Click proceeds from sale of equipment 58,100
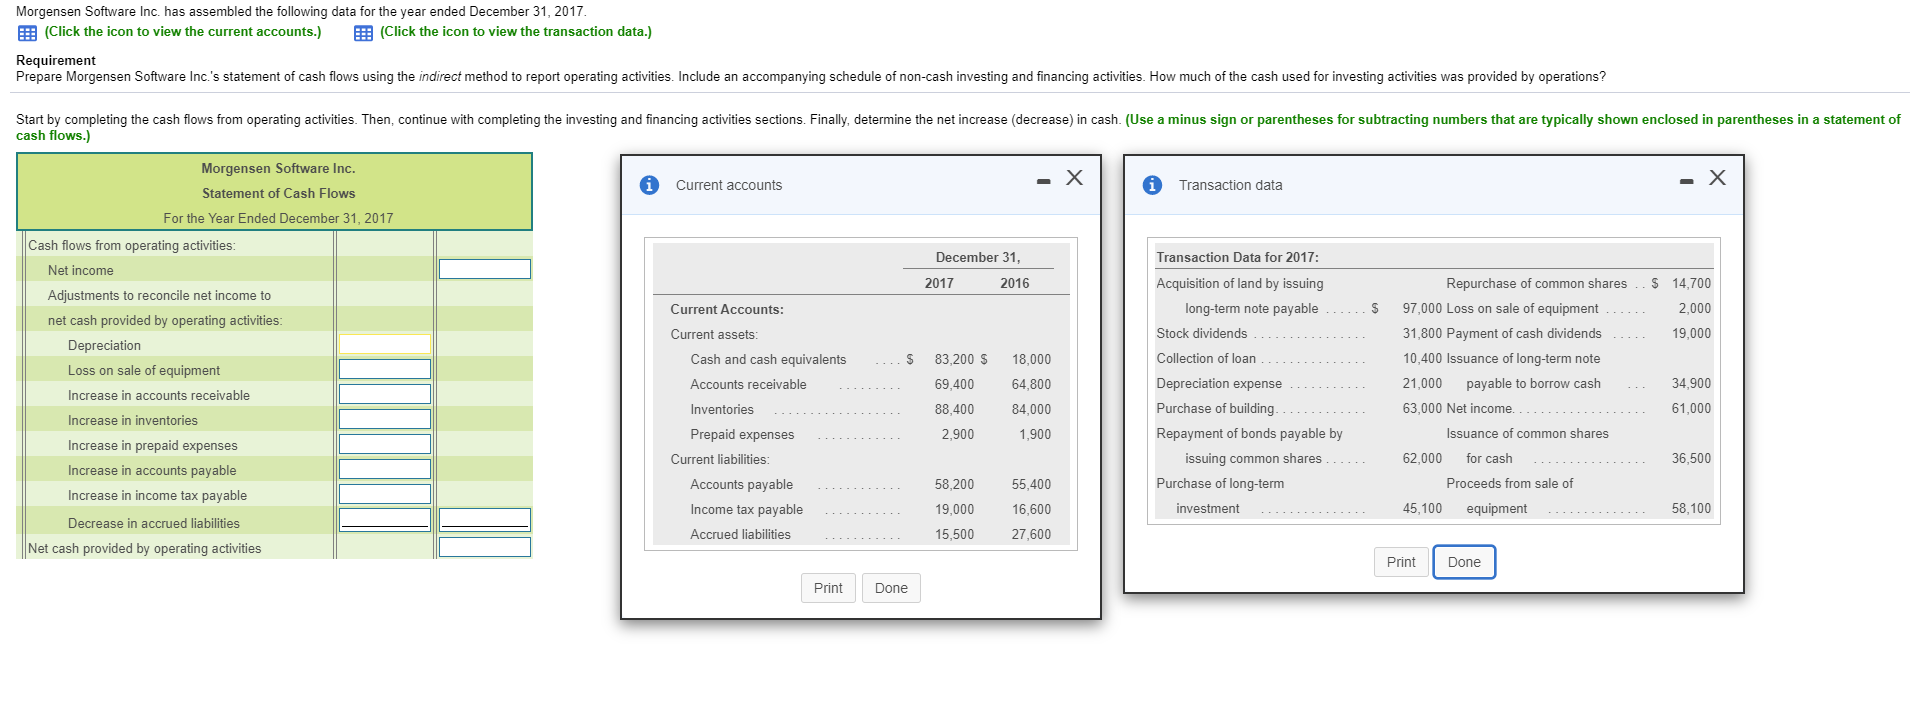The width and height of the screenshot is (1920, 706). [x=1691, y=508]
